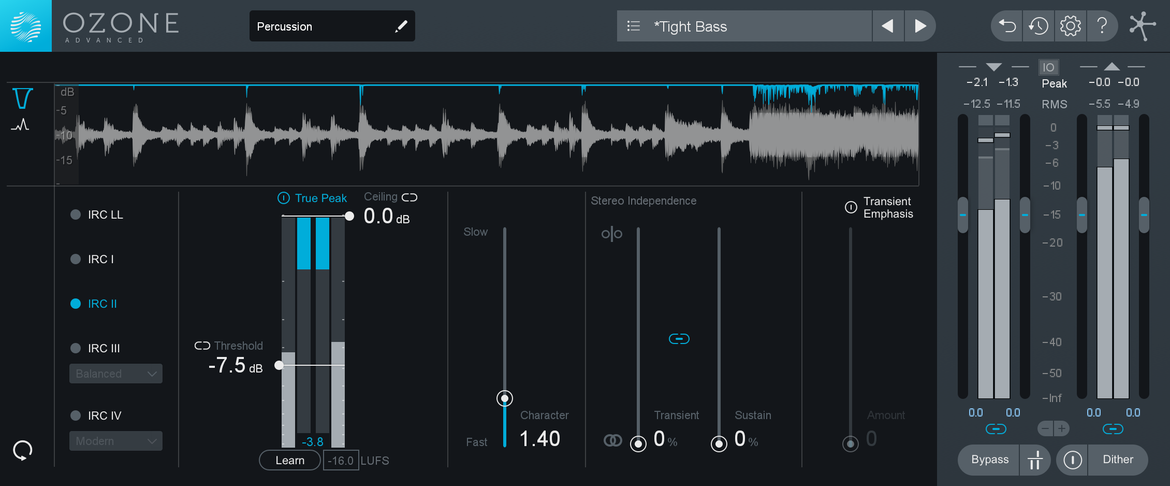Open the Balanced style dropdown
The width and height of the screenshot is (1170, 486).
click(116, 373)
